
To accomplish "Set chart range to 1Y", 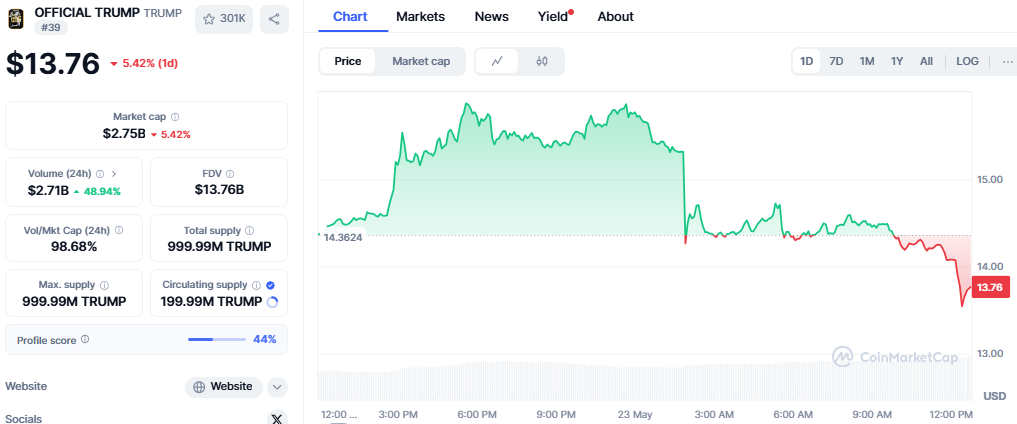I will [x=897, y=62].
